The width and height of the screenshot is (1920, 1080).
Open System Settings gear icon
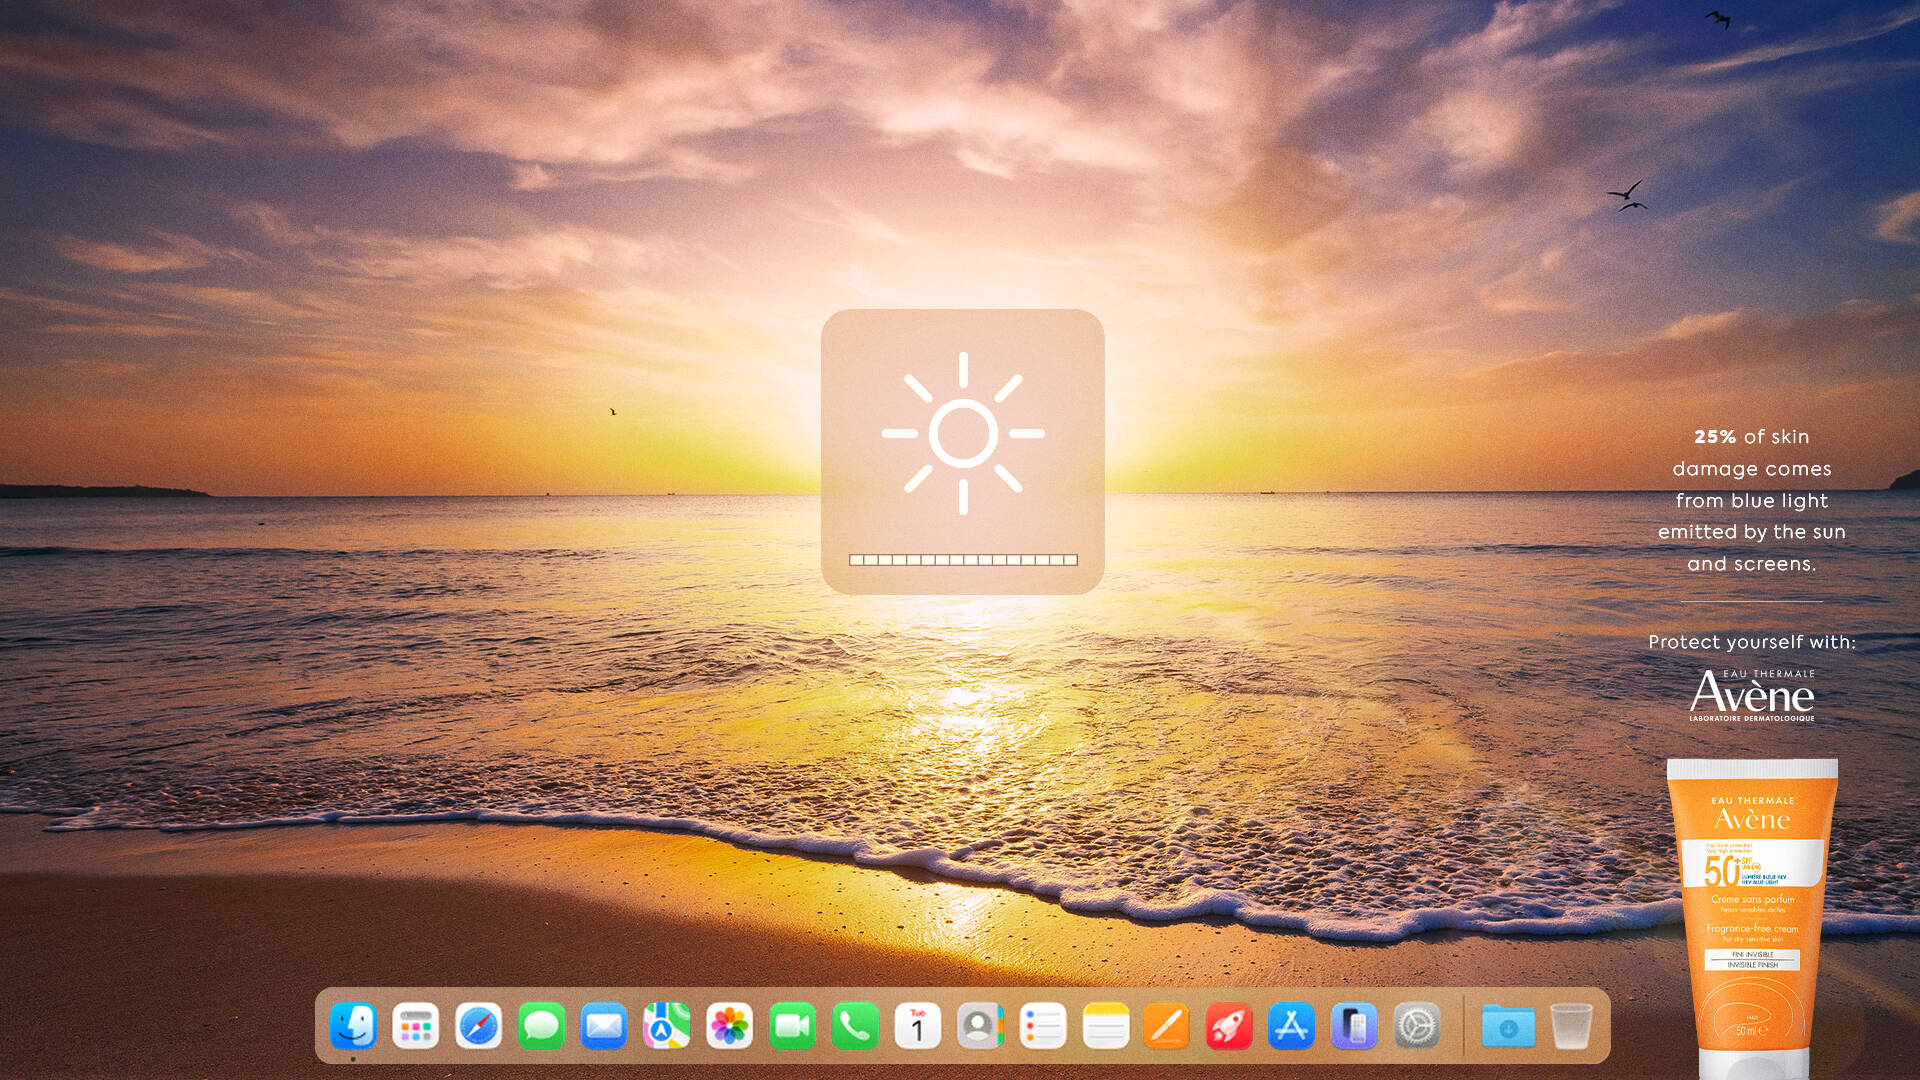tap(1417, 1026)
